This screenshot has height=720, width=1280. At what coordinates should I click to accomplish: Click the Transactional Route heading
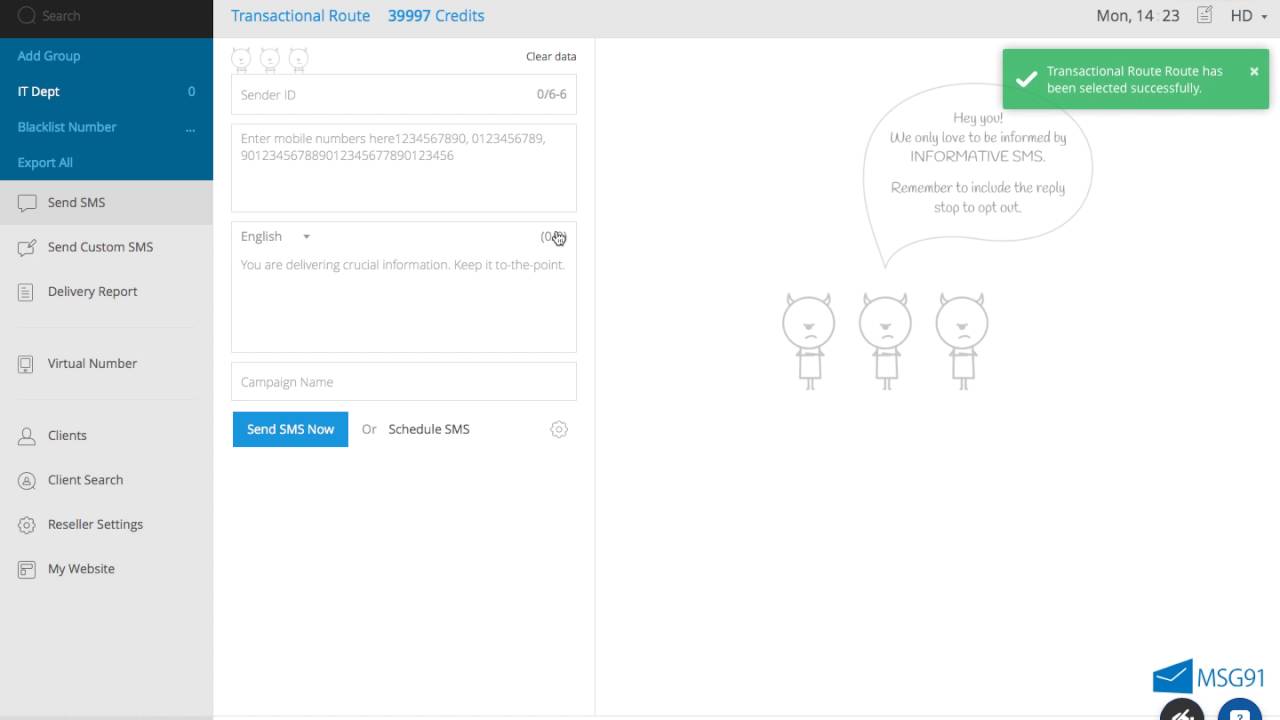pos(300,16)
